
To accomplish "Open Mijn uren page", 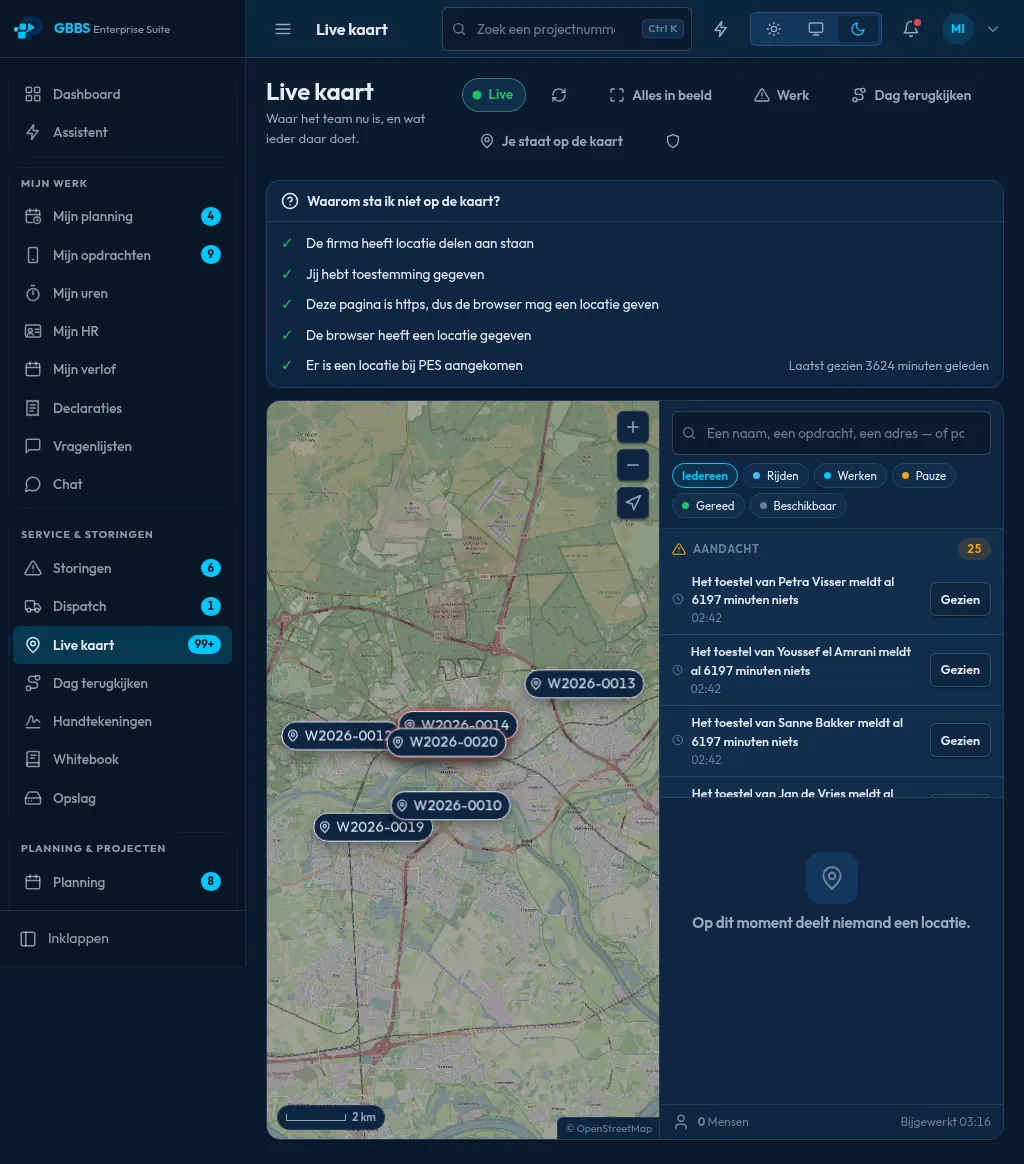I will [x=123, y=293].
